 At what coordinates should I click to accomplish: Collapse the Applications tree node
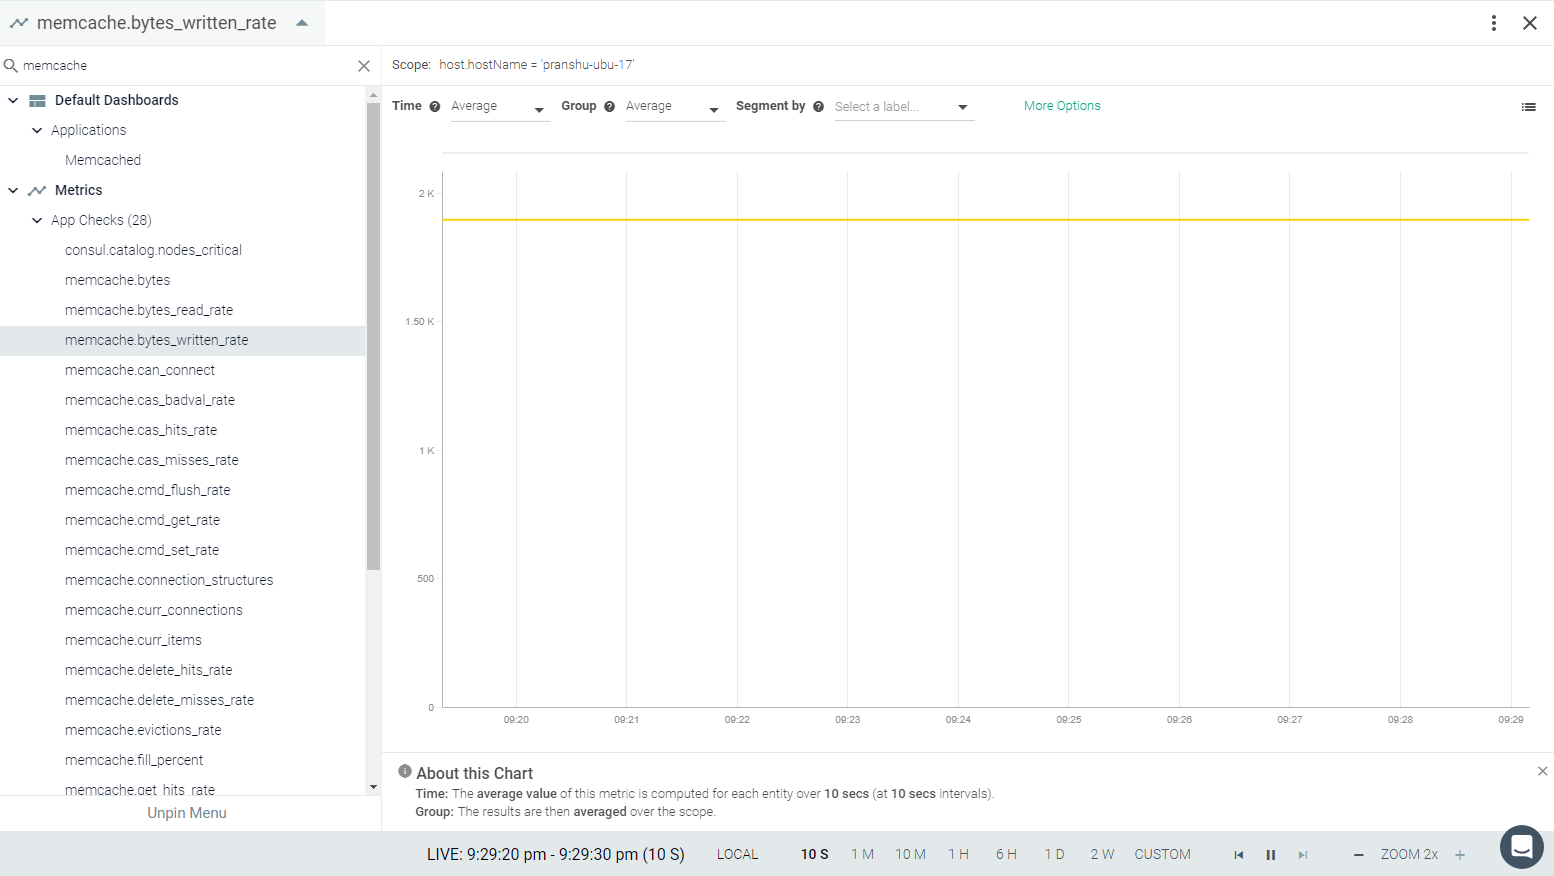37,131
